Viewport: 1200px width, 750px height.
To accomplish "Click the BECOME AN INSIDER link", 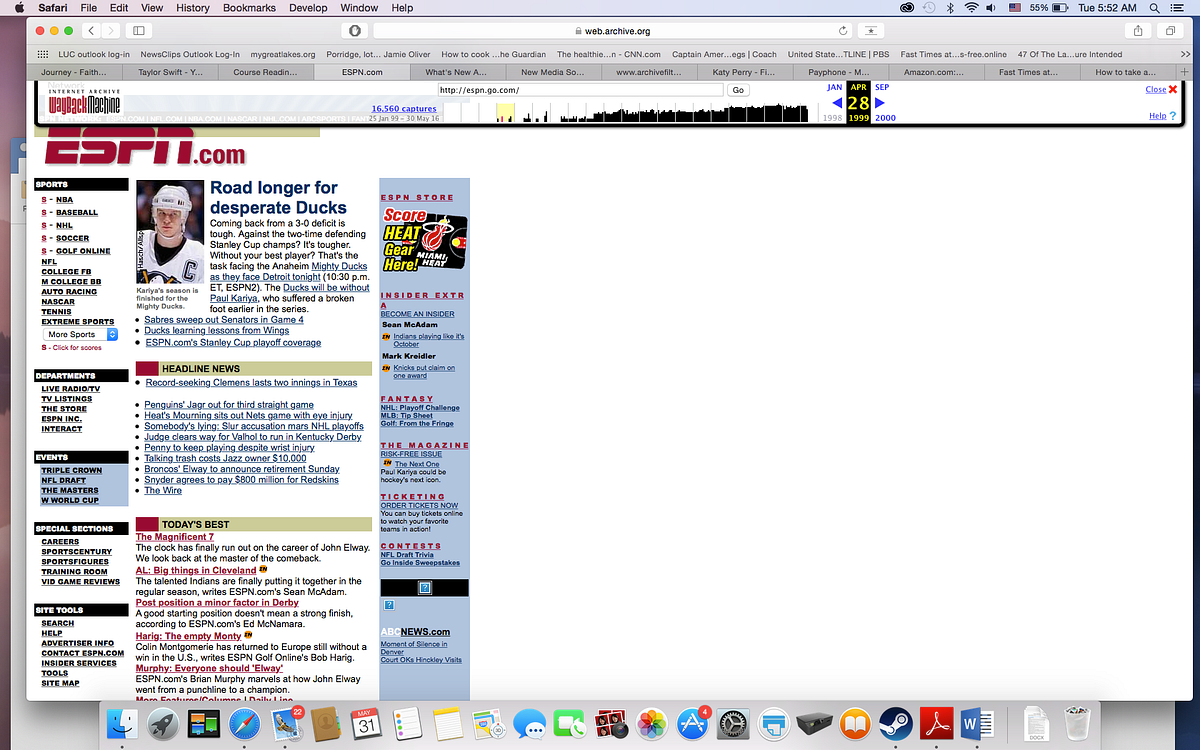I will [x=417, y=314].
